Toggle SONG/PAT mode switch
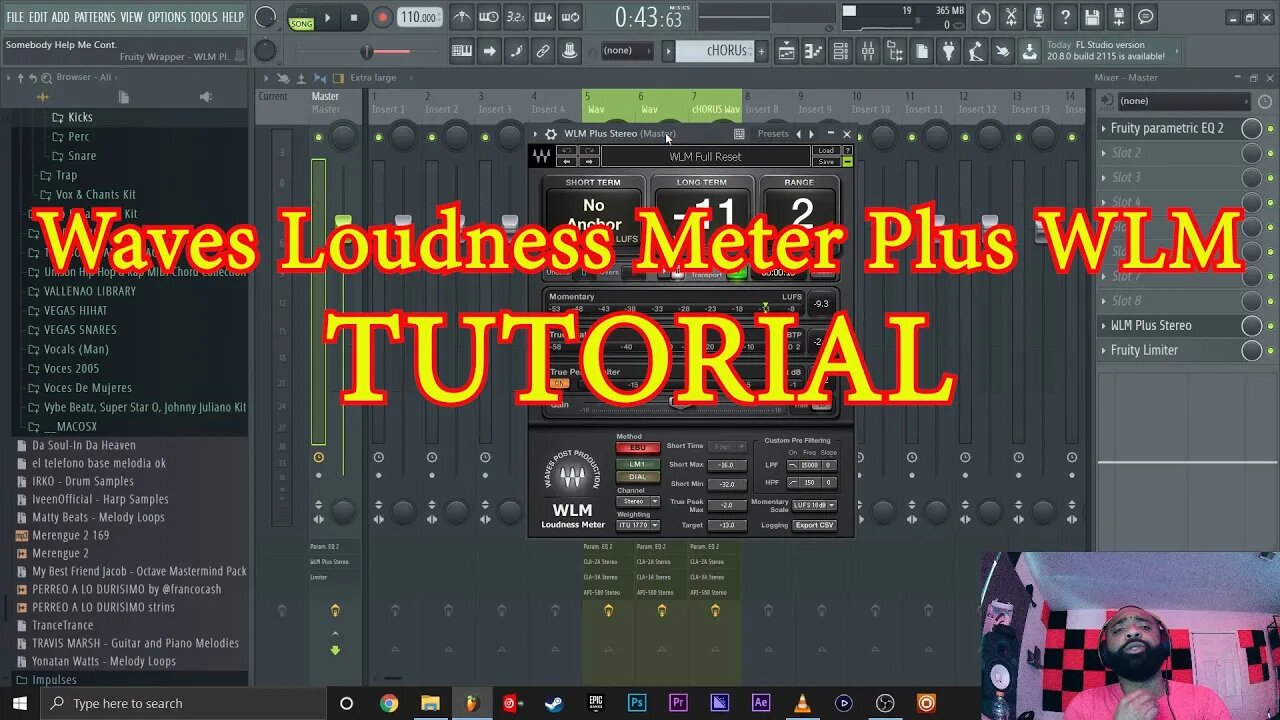The image size is (1280, 720). tap(301, 18)
